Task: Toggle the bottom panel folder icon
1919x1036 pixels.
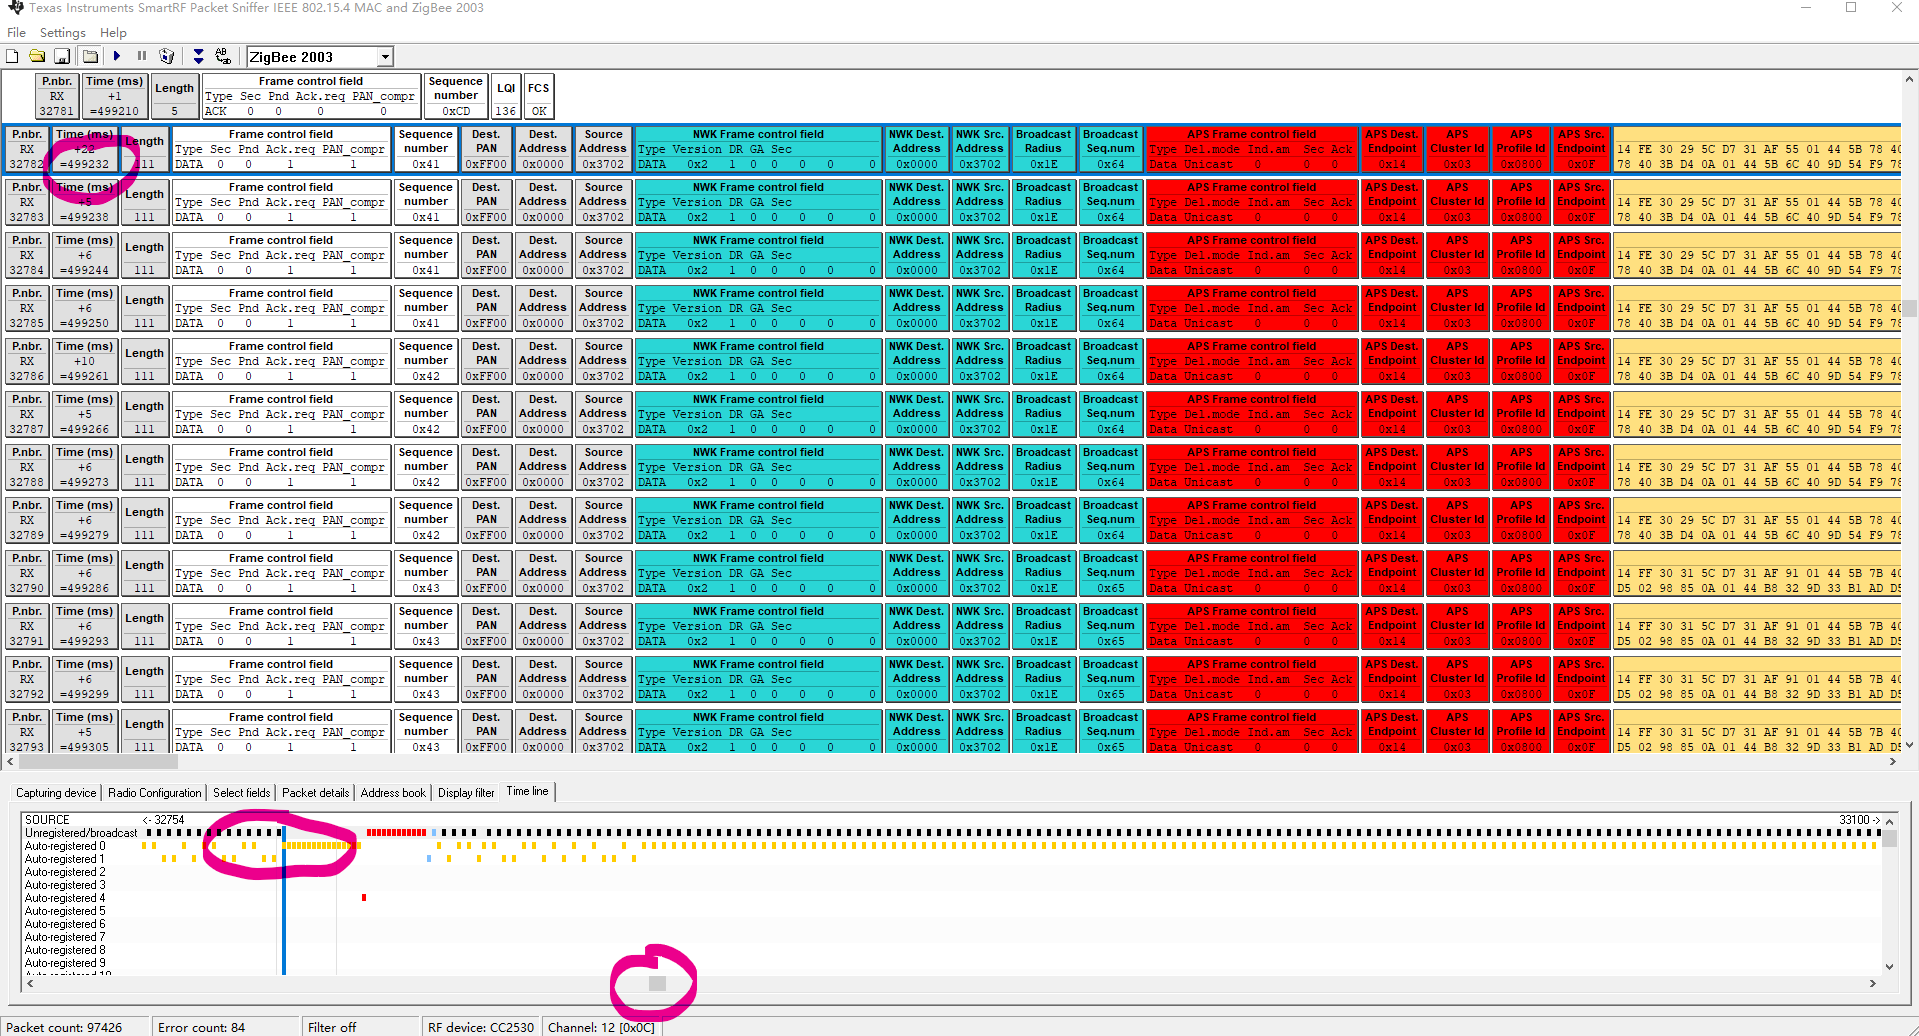Action: coord(91,57)
